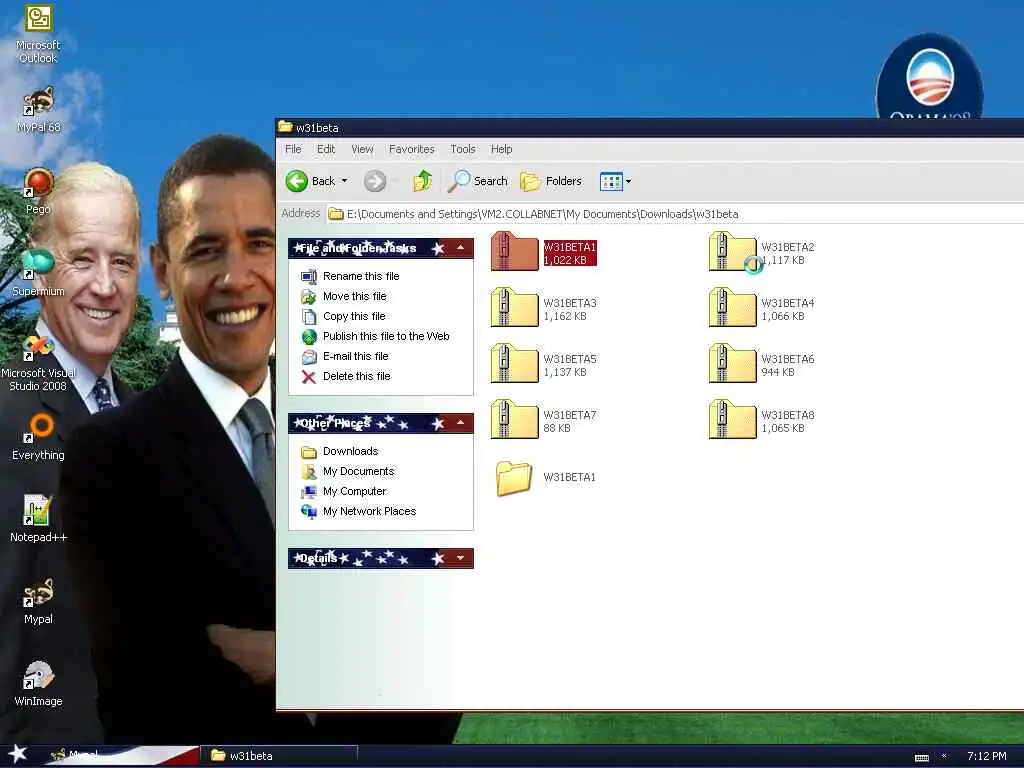Open Search in the Explorer toolbar

tap(478, 181)
